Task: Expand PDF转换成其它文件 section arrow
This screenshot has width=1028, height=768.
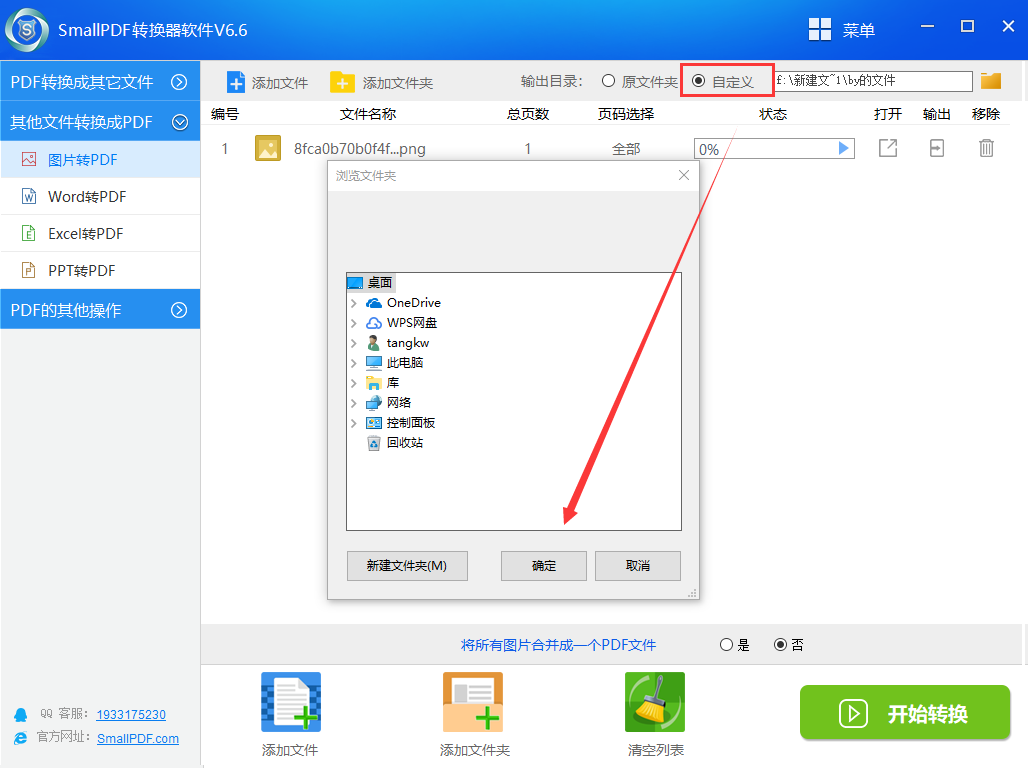Action: [179, 82]
